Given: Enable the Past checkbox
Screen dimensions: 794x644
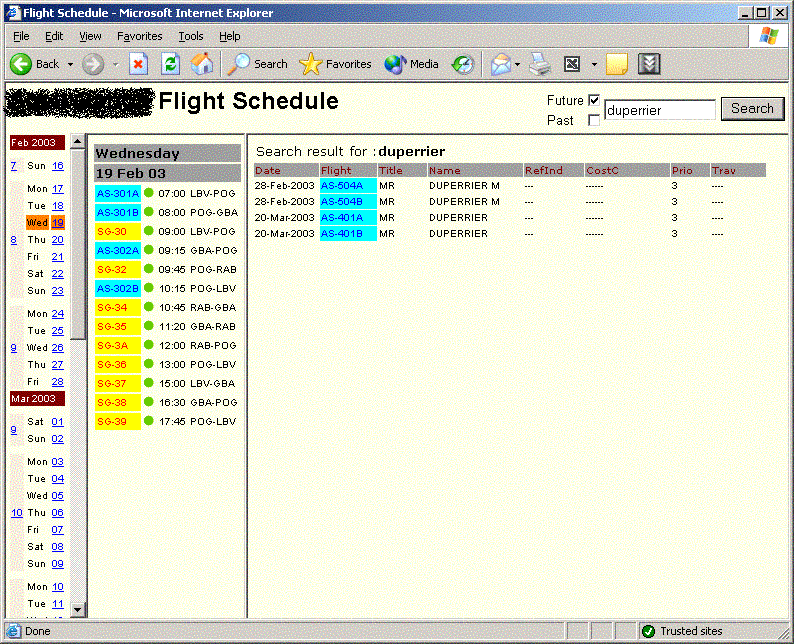Looking at the screenshot, I should pyautogui.click(x=594, y=120).
